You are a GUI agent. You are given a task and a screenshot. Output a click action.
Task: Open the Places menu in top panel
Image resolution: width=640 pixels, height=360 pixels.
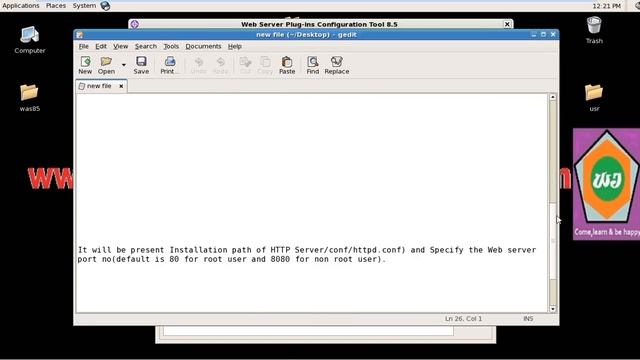coord(56,6)
